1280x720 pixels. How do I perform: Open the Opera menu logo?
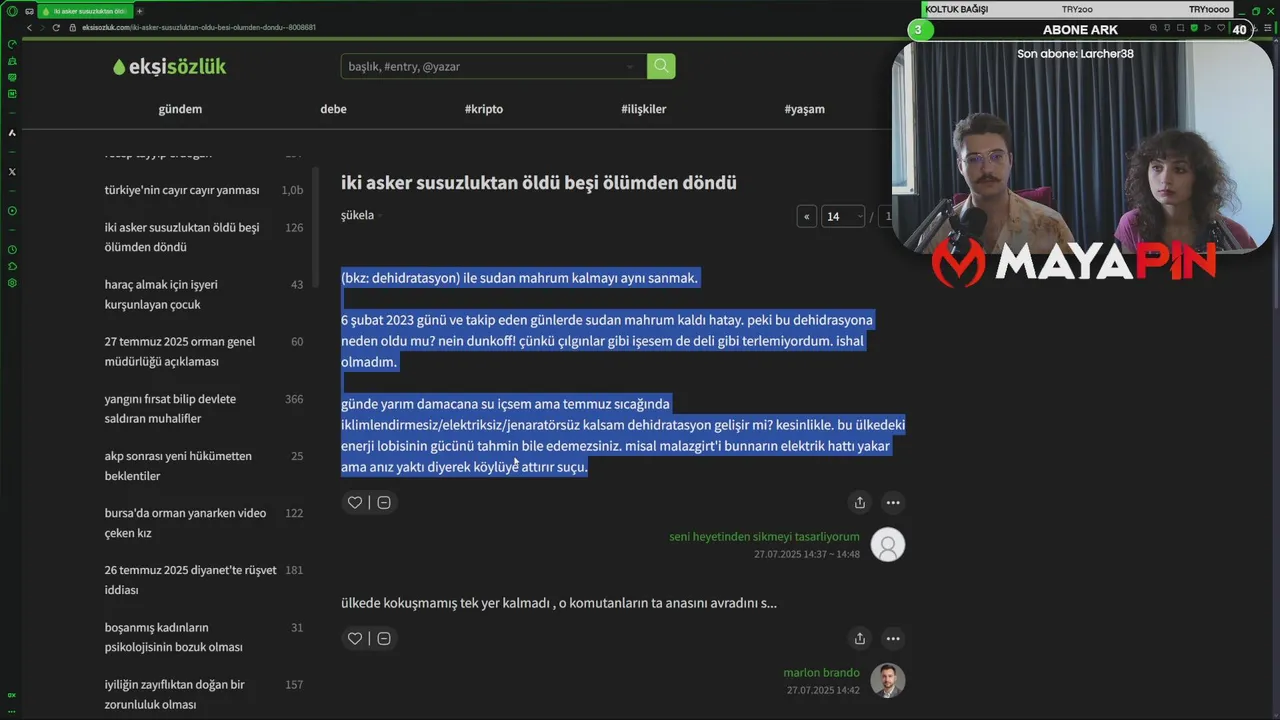[x=12, y=11]
